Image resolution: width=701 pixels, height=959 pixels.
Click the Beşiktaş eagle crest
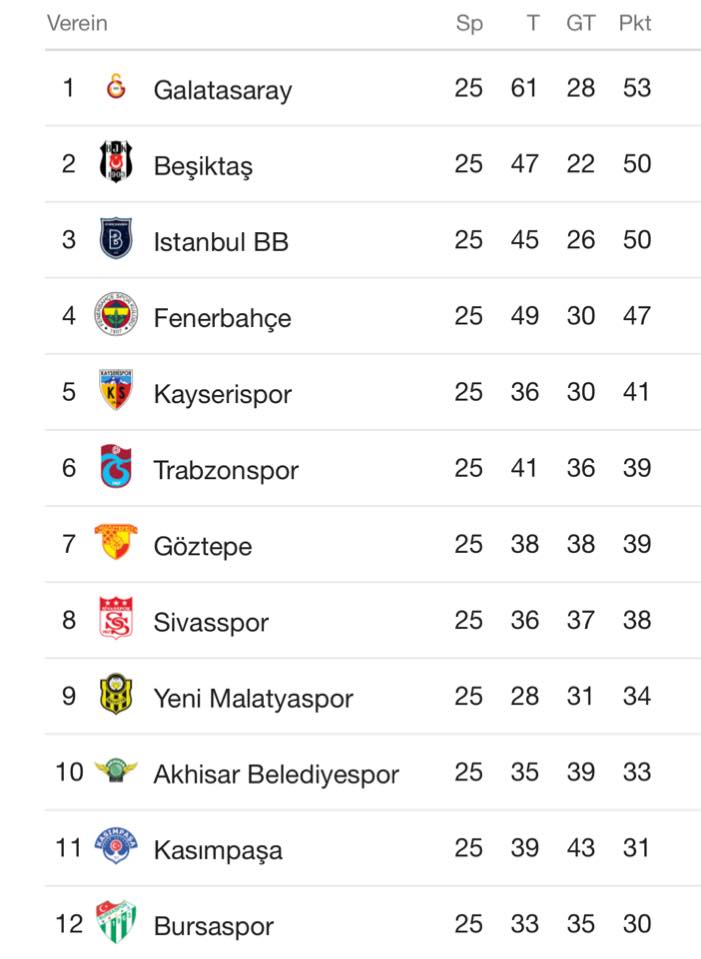(116, 162)
